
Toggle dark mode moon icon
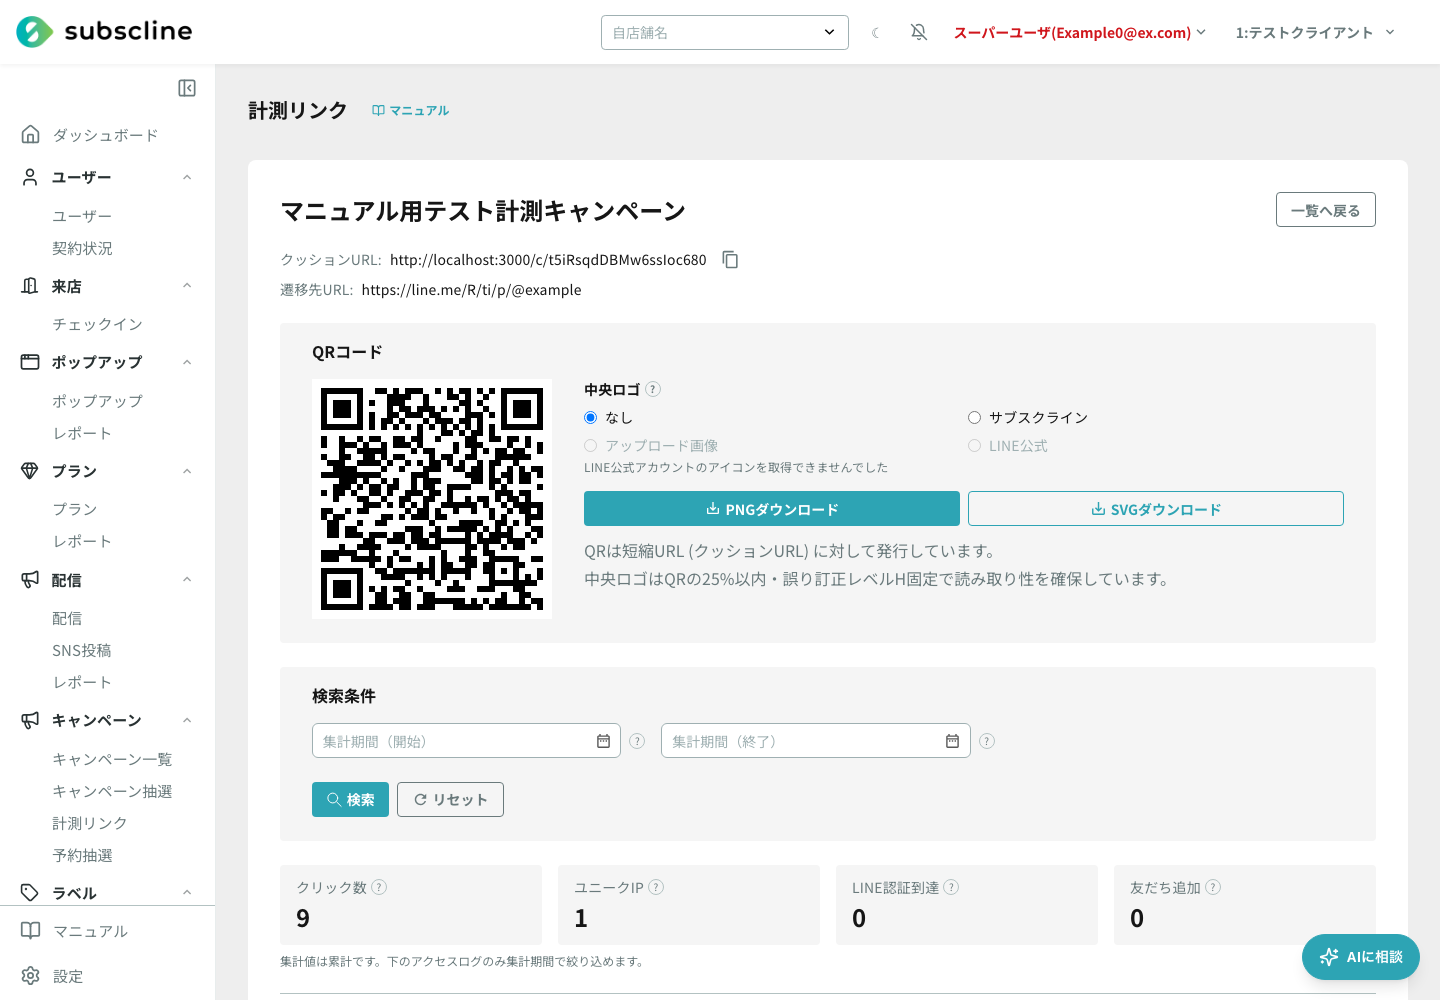coord(876,32)
